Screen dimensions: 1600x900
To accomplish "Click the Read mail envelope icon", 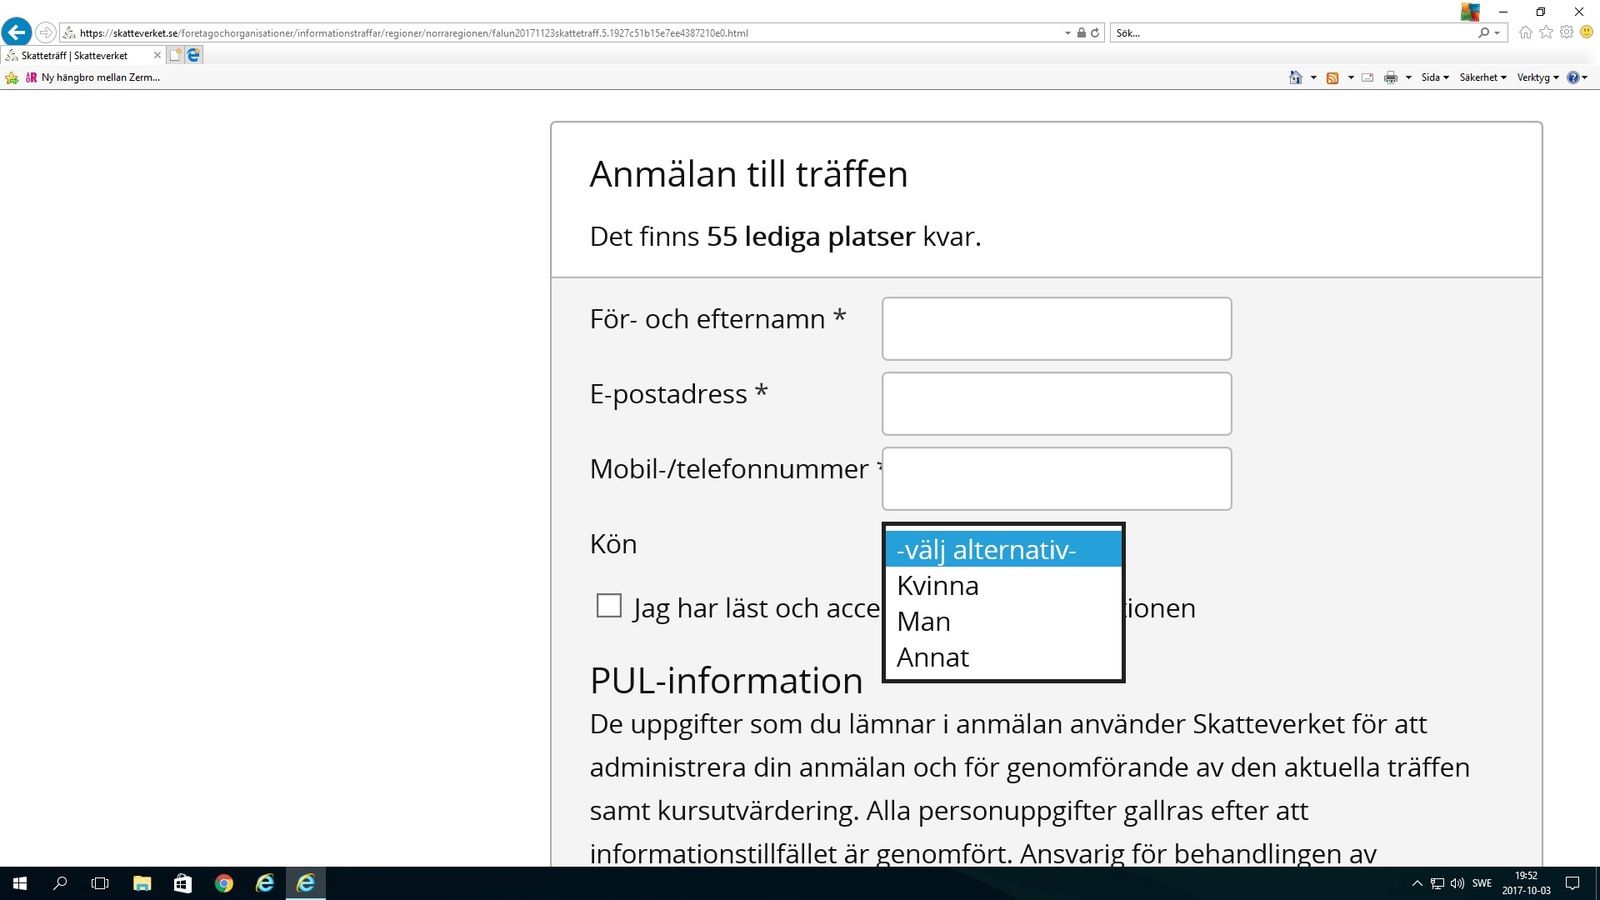I will pos(1367,77).
